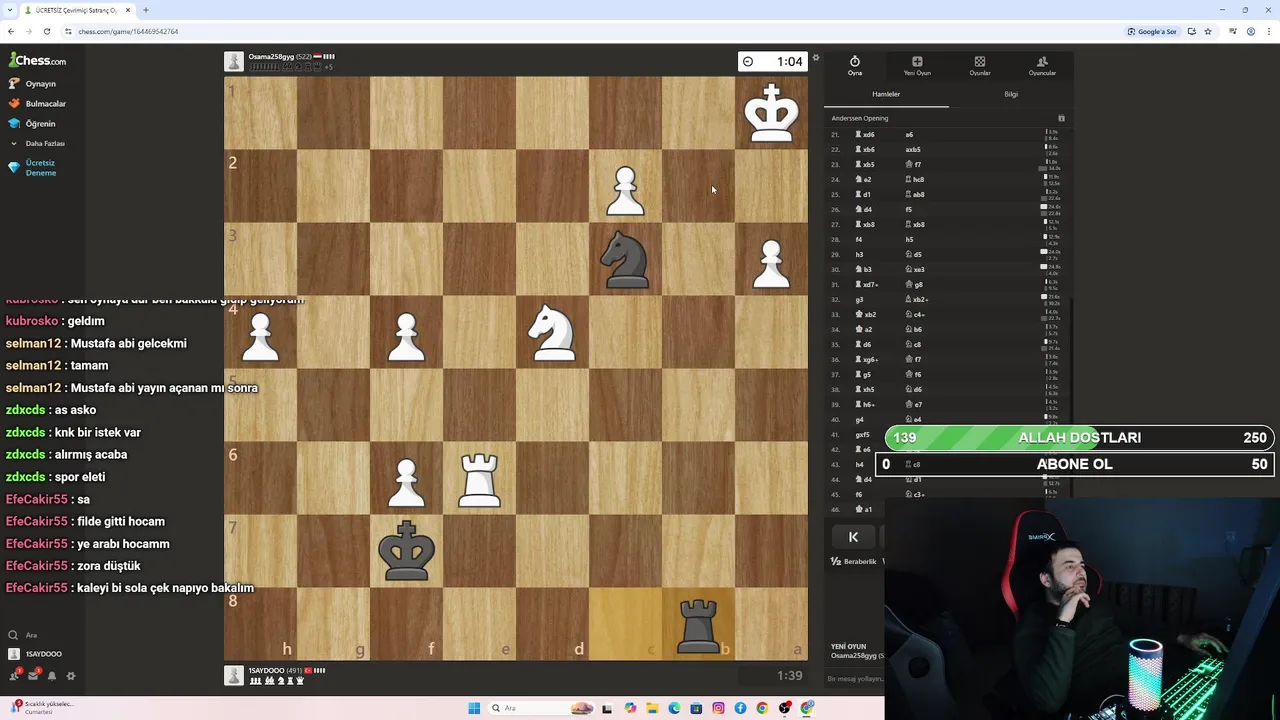Offer a draw with Beraberlik button
This screenshot has height=720, width=1280.
854,561
